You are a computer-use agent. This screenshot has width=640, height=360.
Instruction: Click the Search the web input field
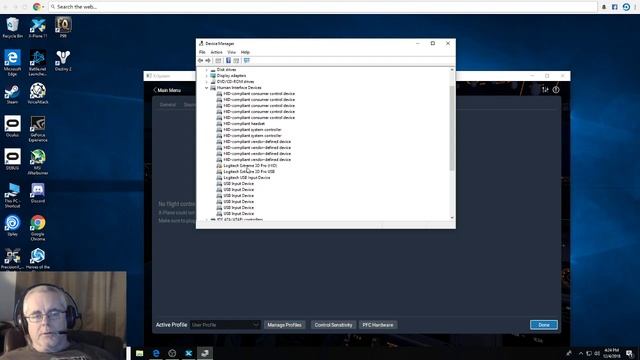point(322,7)
